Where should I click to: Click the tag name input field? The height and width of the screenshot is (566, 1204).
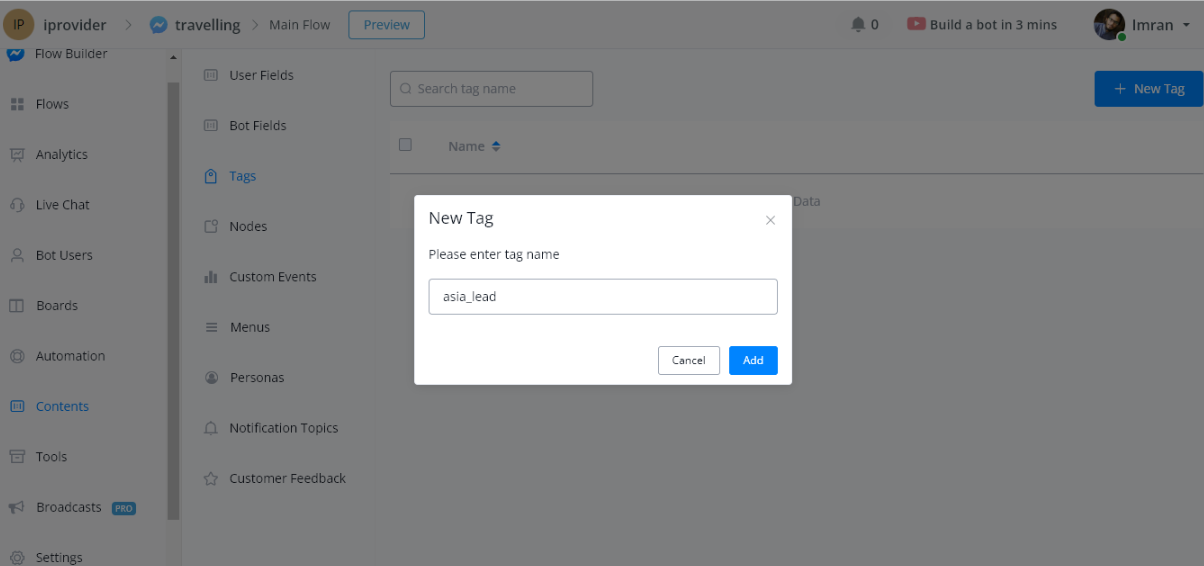point(602,297)
